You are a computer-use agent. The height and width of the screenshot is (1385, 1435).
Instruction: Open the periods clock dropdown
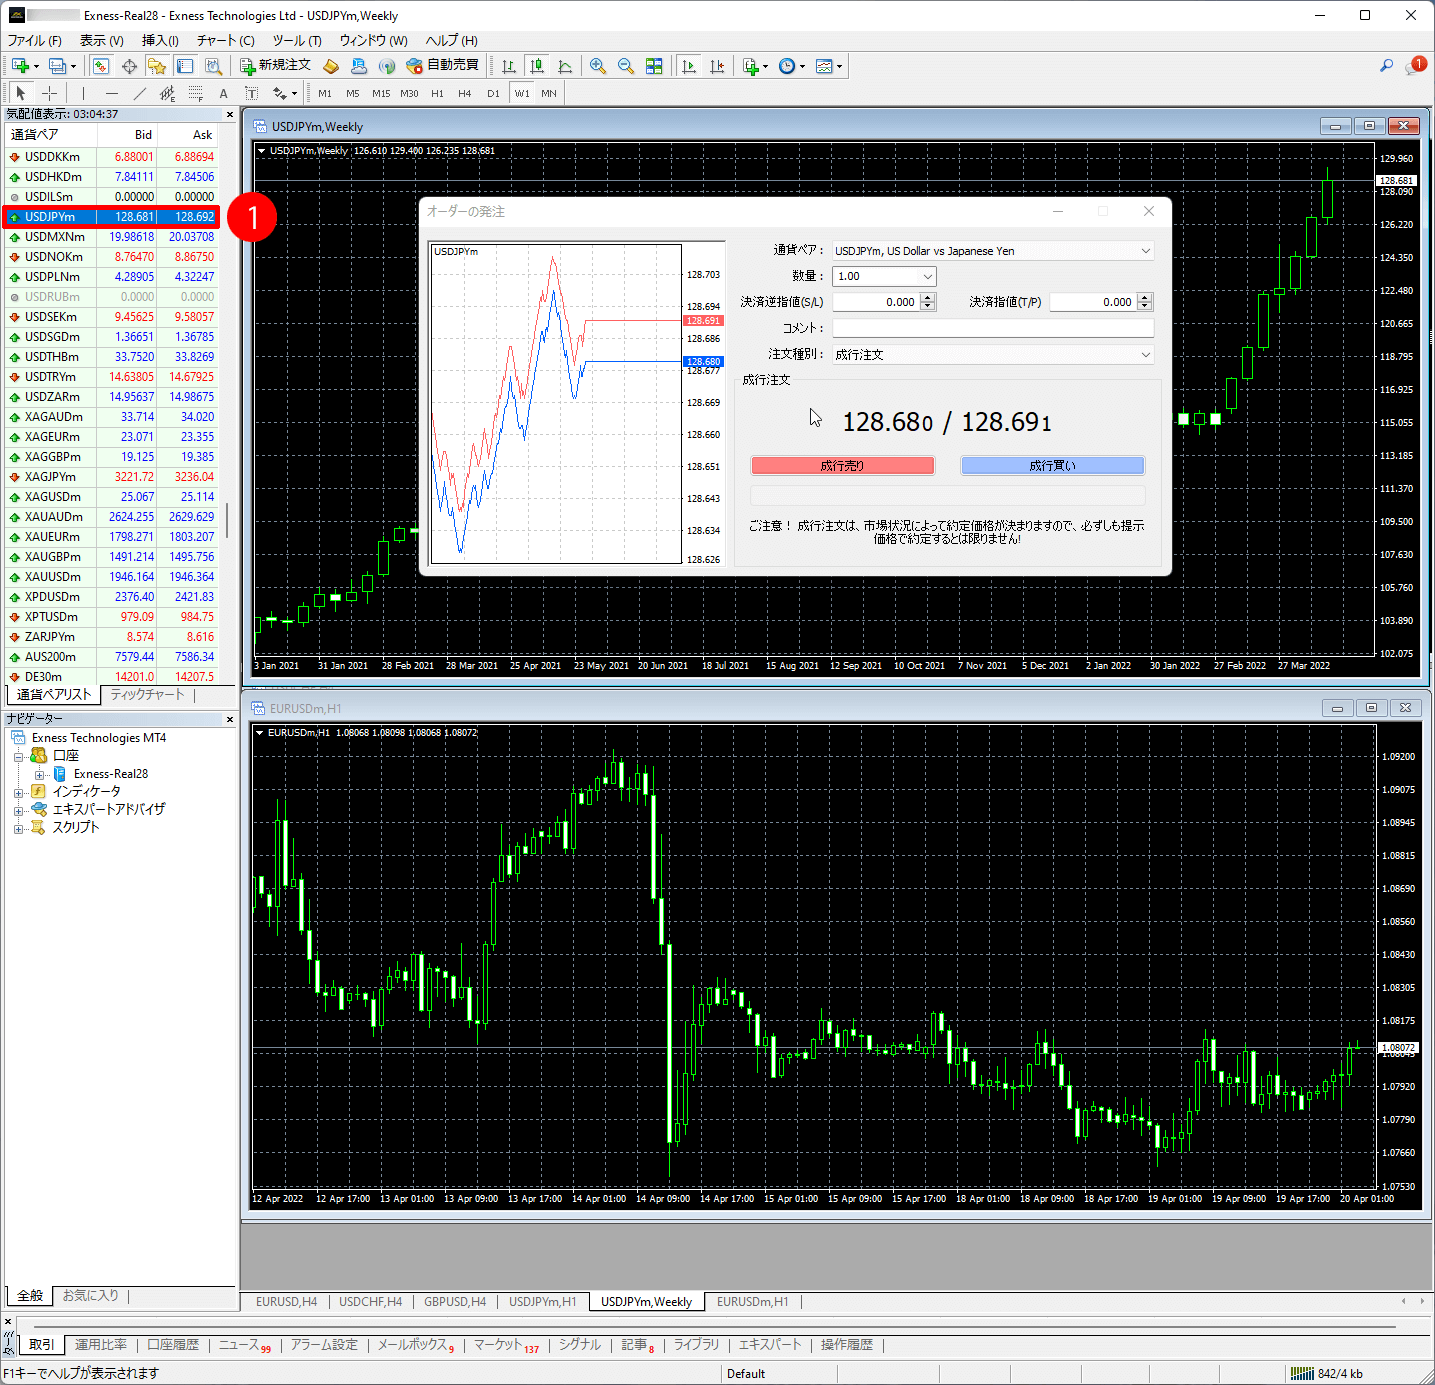[x=791, y=66]
